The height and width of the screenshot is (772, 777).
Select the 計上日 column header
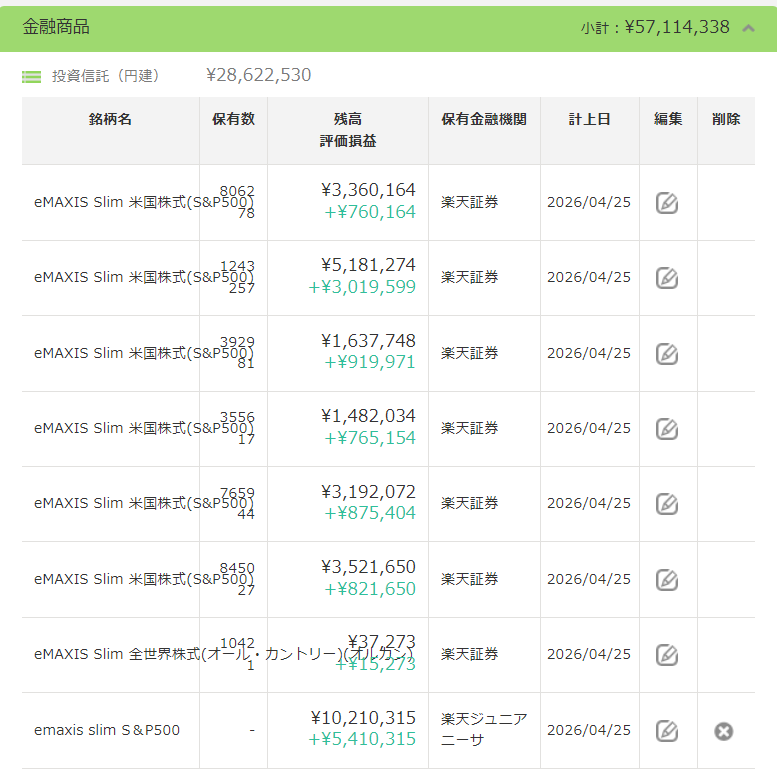[590, 119]
